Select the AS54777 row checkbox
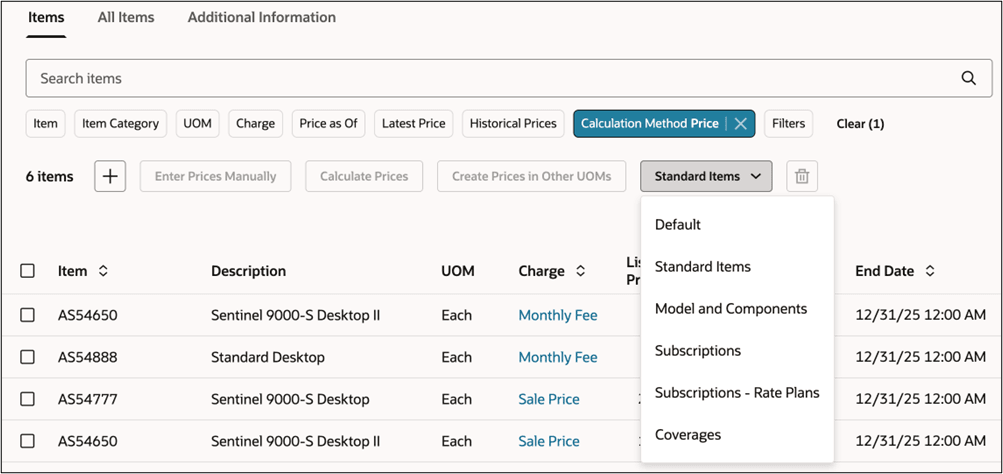Screen dimensions: 1003x474 point(28,399)
